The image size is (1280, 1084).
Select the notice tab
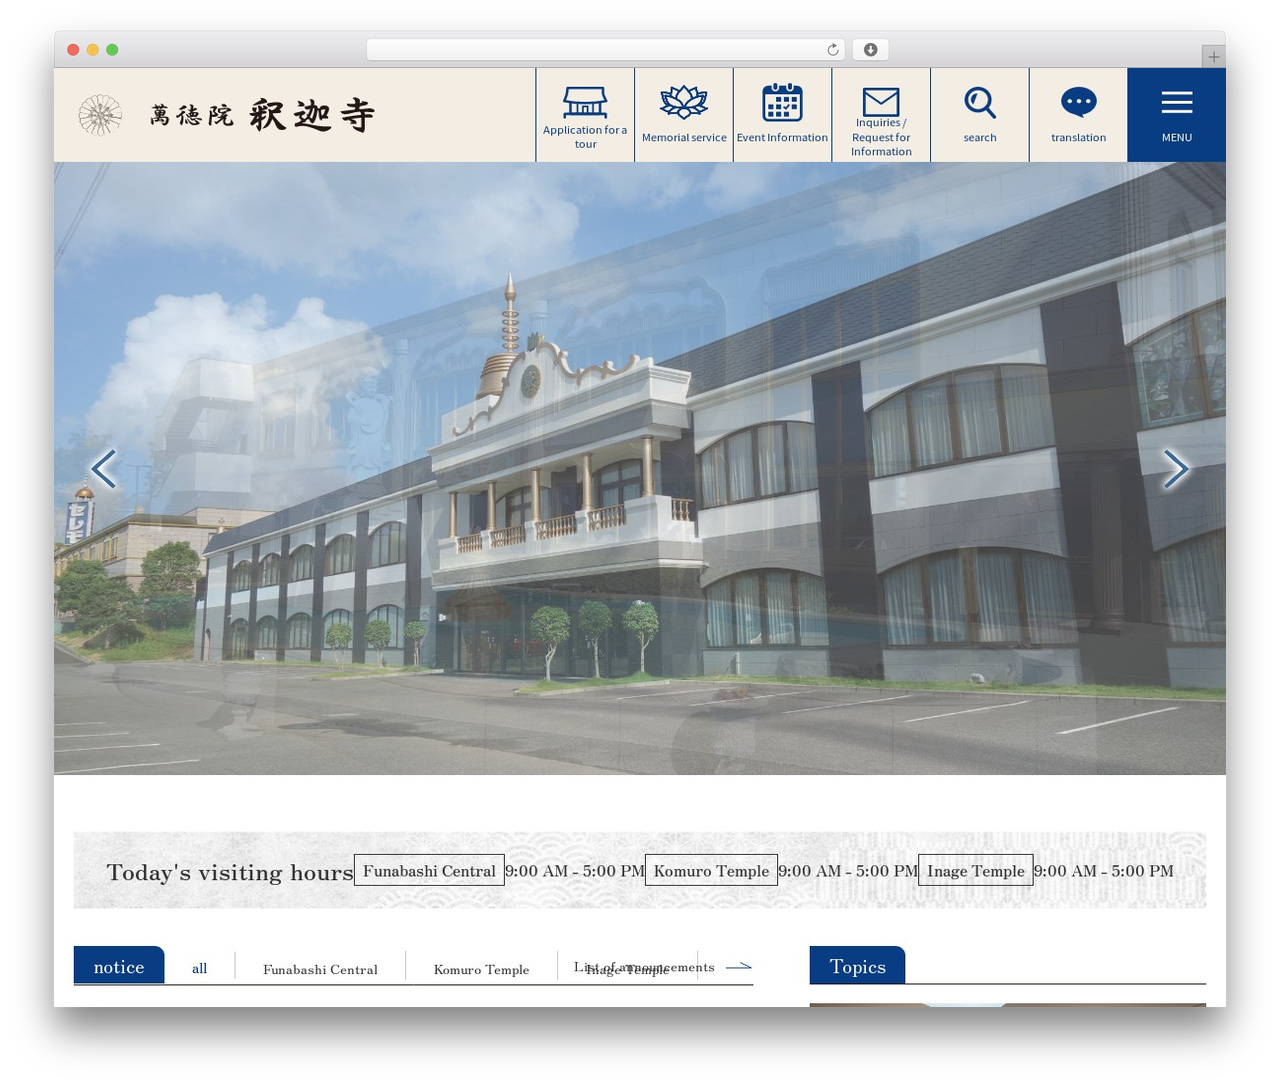(119, 966)
